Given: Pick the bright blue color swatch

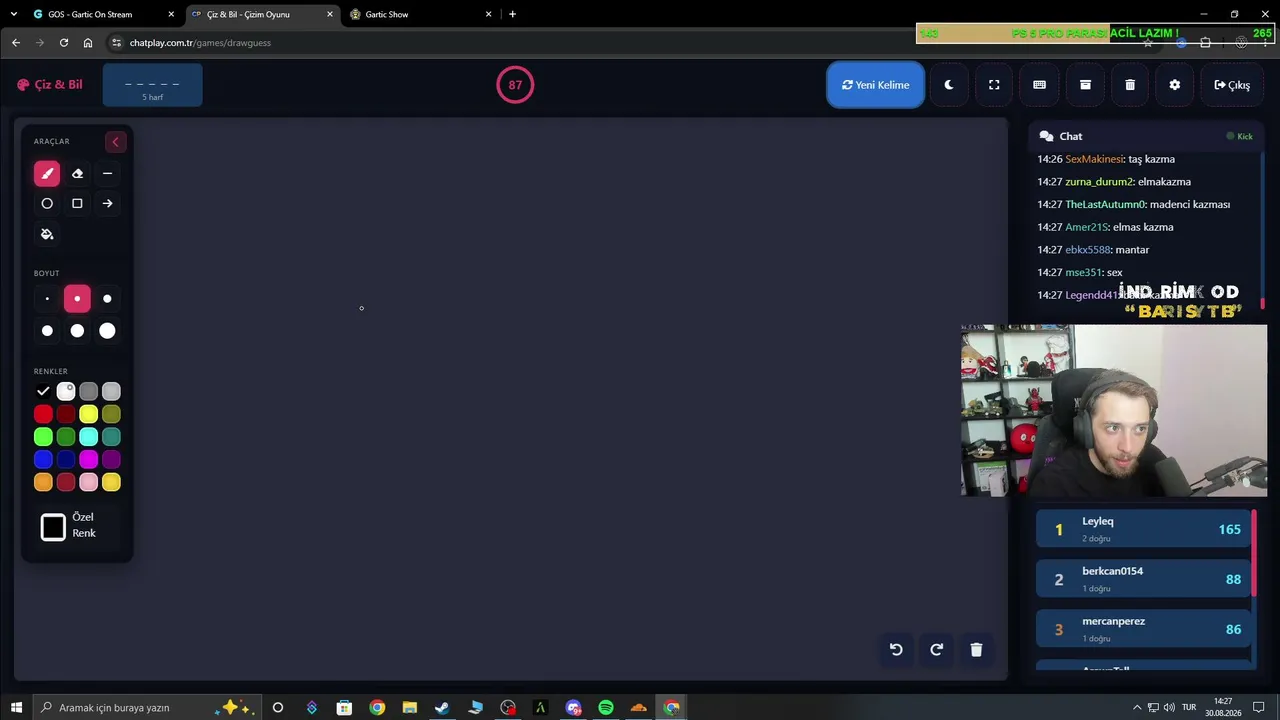Looking at the screenshot, I should (43, 459).
